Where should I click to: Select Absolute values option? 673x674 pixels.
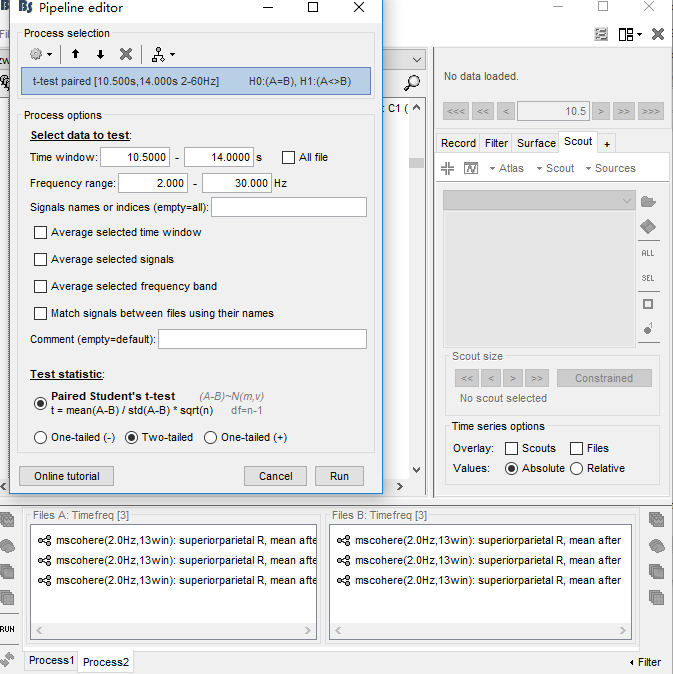511,469
